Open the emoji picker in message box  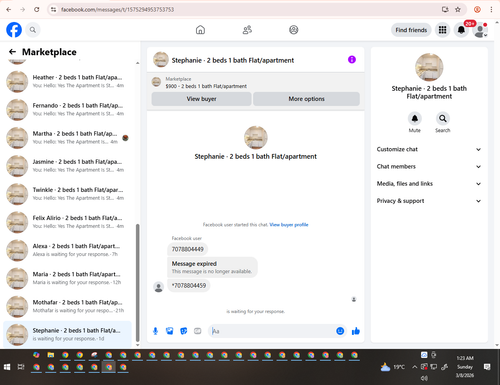[340, 331]
